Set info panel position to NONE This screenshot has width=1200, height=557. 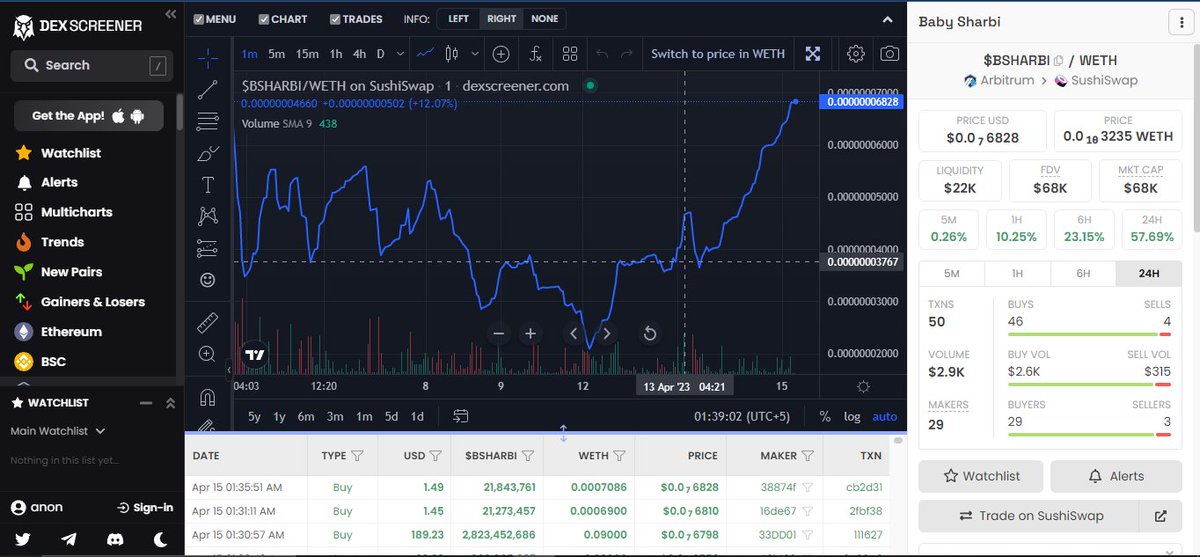coord(545,19)
